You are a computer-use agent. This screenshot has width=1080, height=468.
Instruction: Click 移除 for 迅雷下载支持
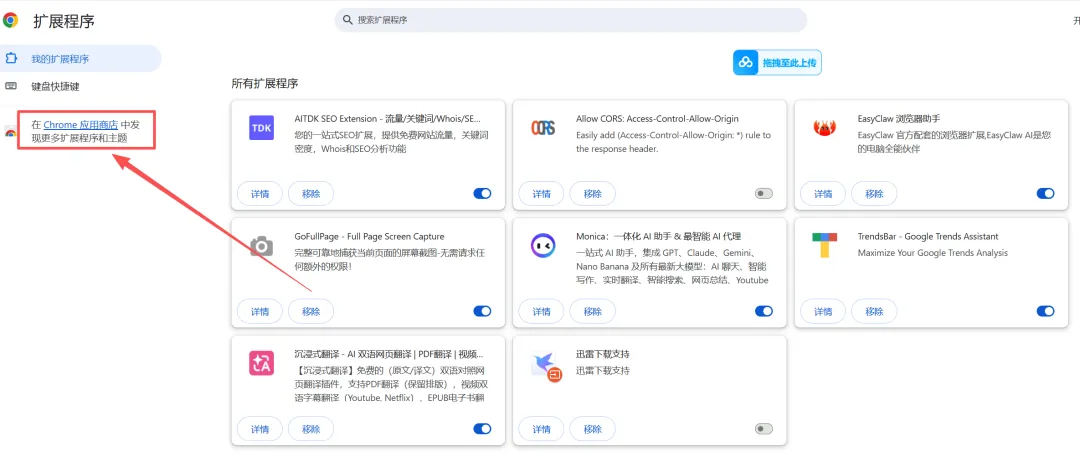592,429
